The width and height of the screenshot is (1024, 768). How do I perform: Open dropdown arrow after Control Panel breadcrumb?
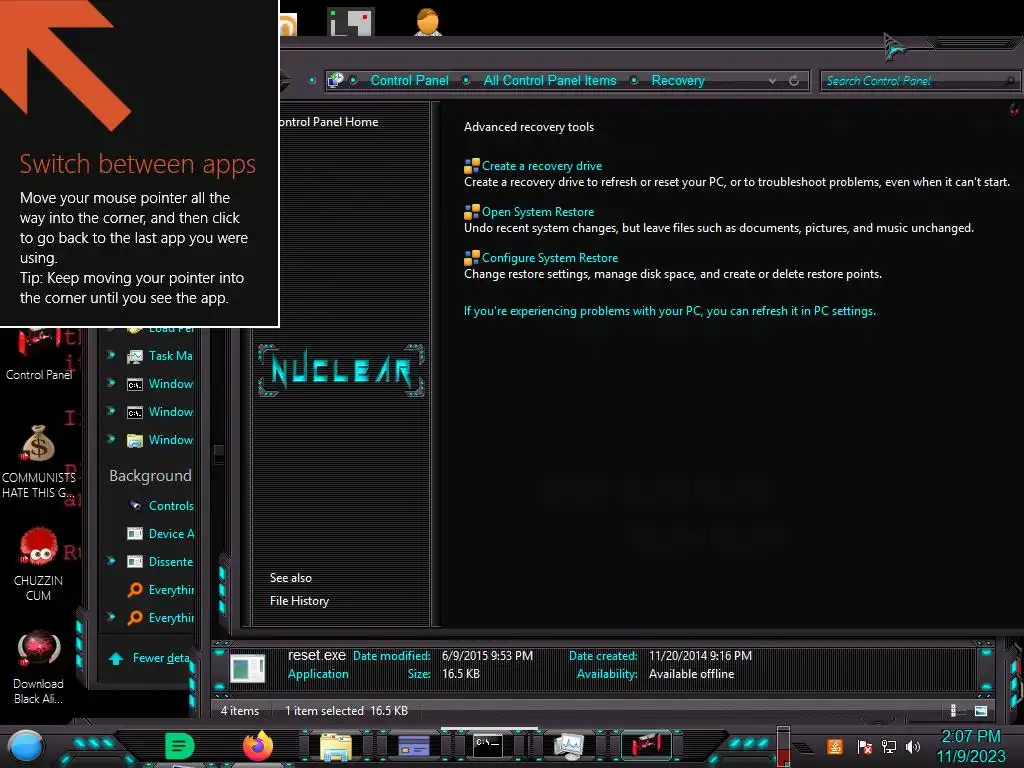[x=466, y=80]
